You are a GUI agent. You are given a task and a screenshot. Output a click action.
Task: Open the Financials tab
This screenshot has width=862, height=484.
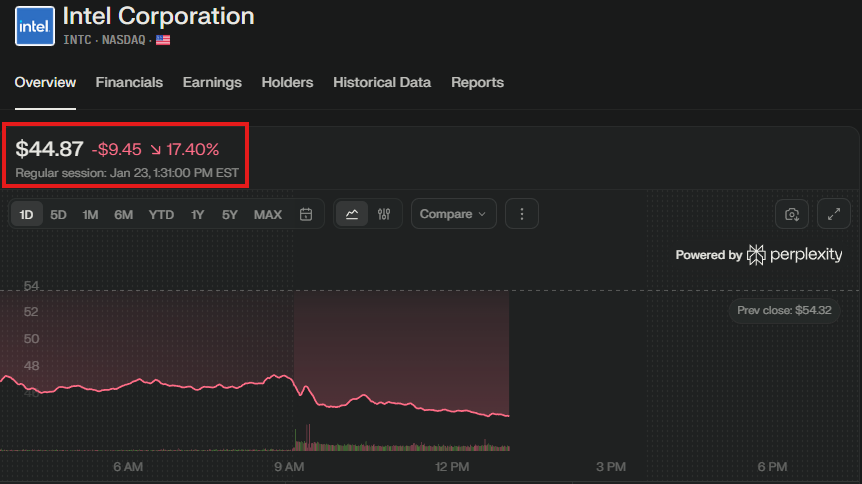[129, 82]
